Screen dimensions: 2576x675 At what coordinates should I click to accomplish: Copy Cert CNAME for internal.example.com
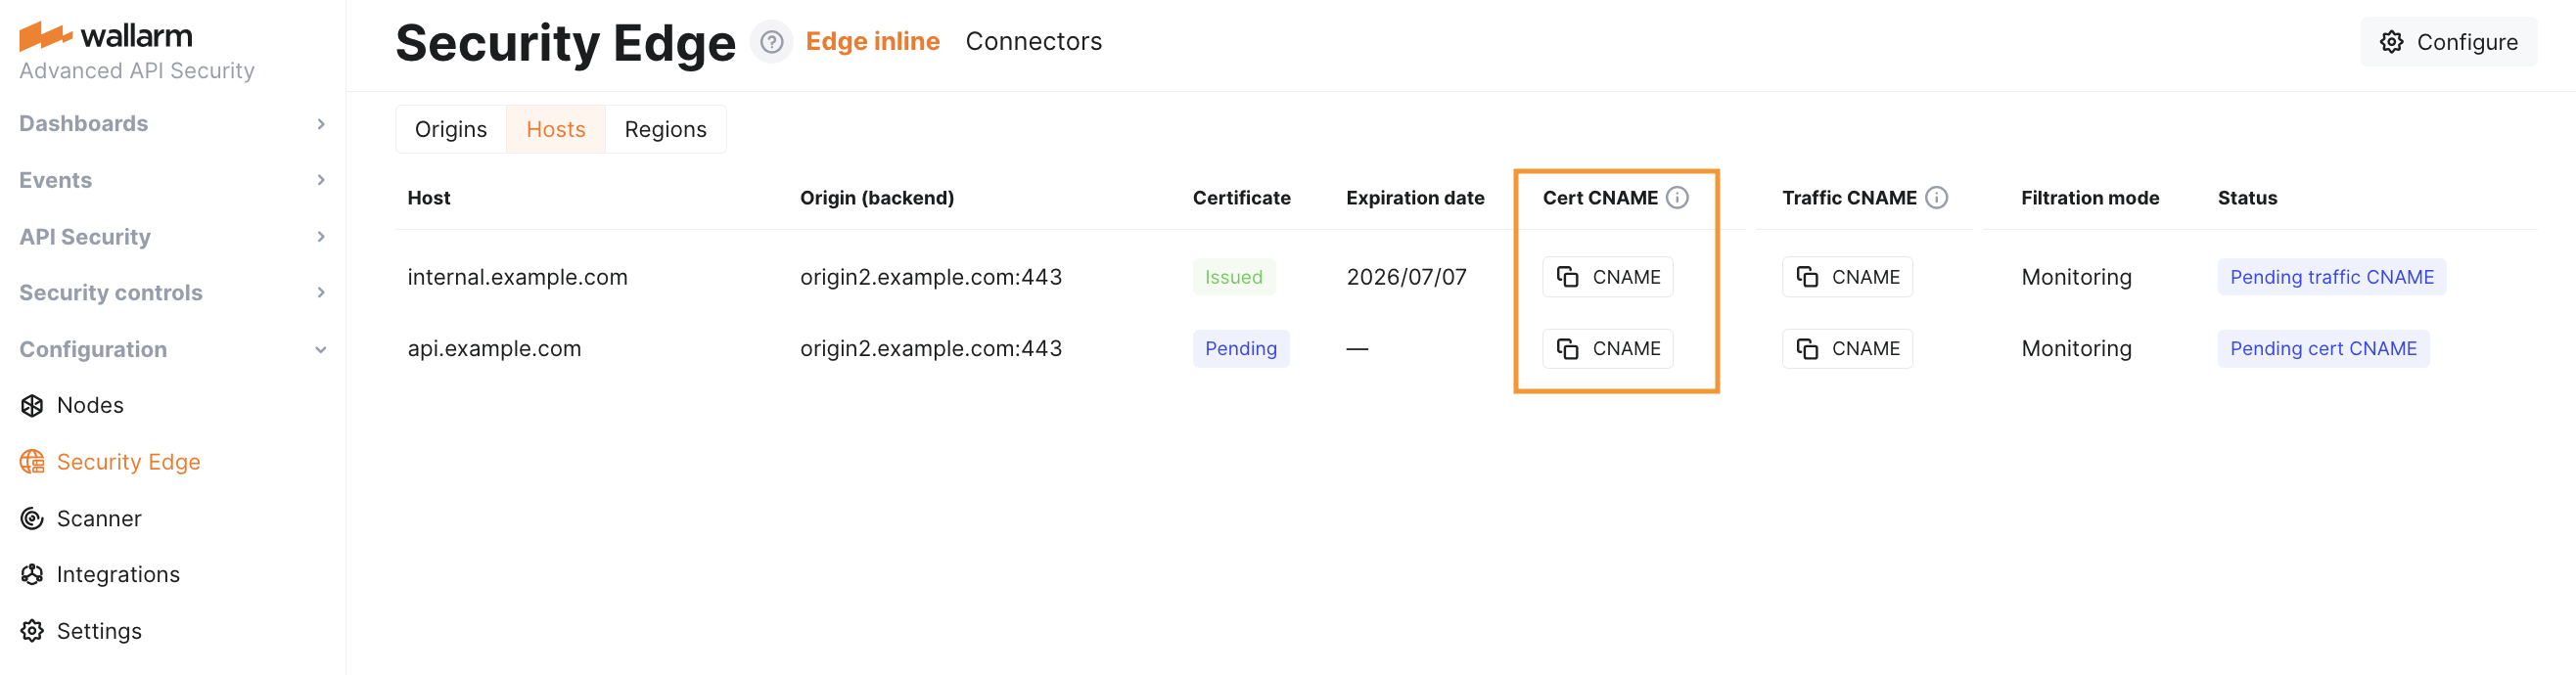click(x=1607, y=277)
